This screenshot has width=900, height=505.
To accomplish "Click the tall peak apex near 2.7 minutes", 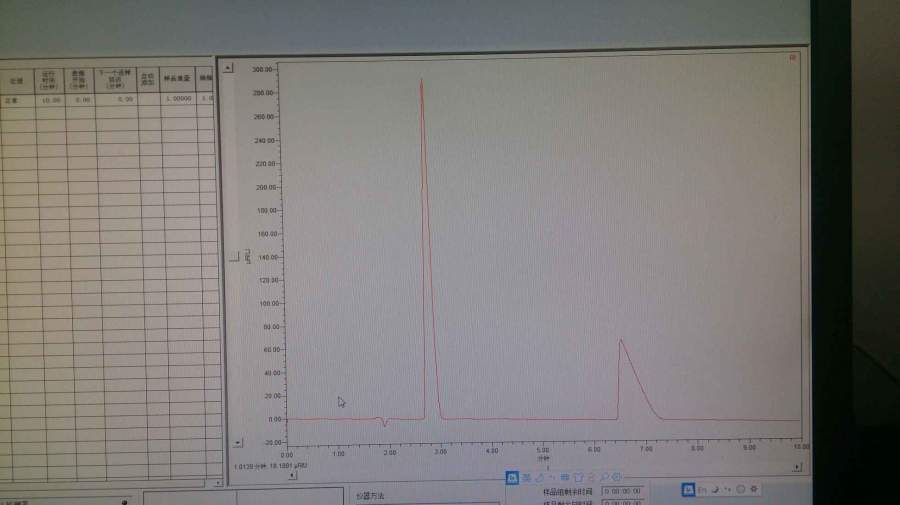I will point(421,80).
